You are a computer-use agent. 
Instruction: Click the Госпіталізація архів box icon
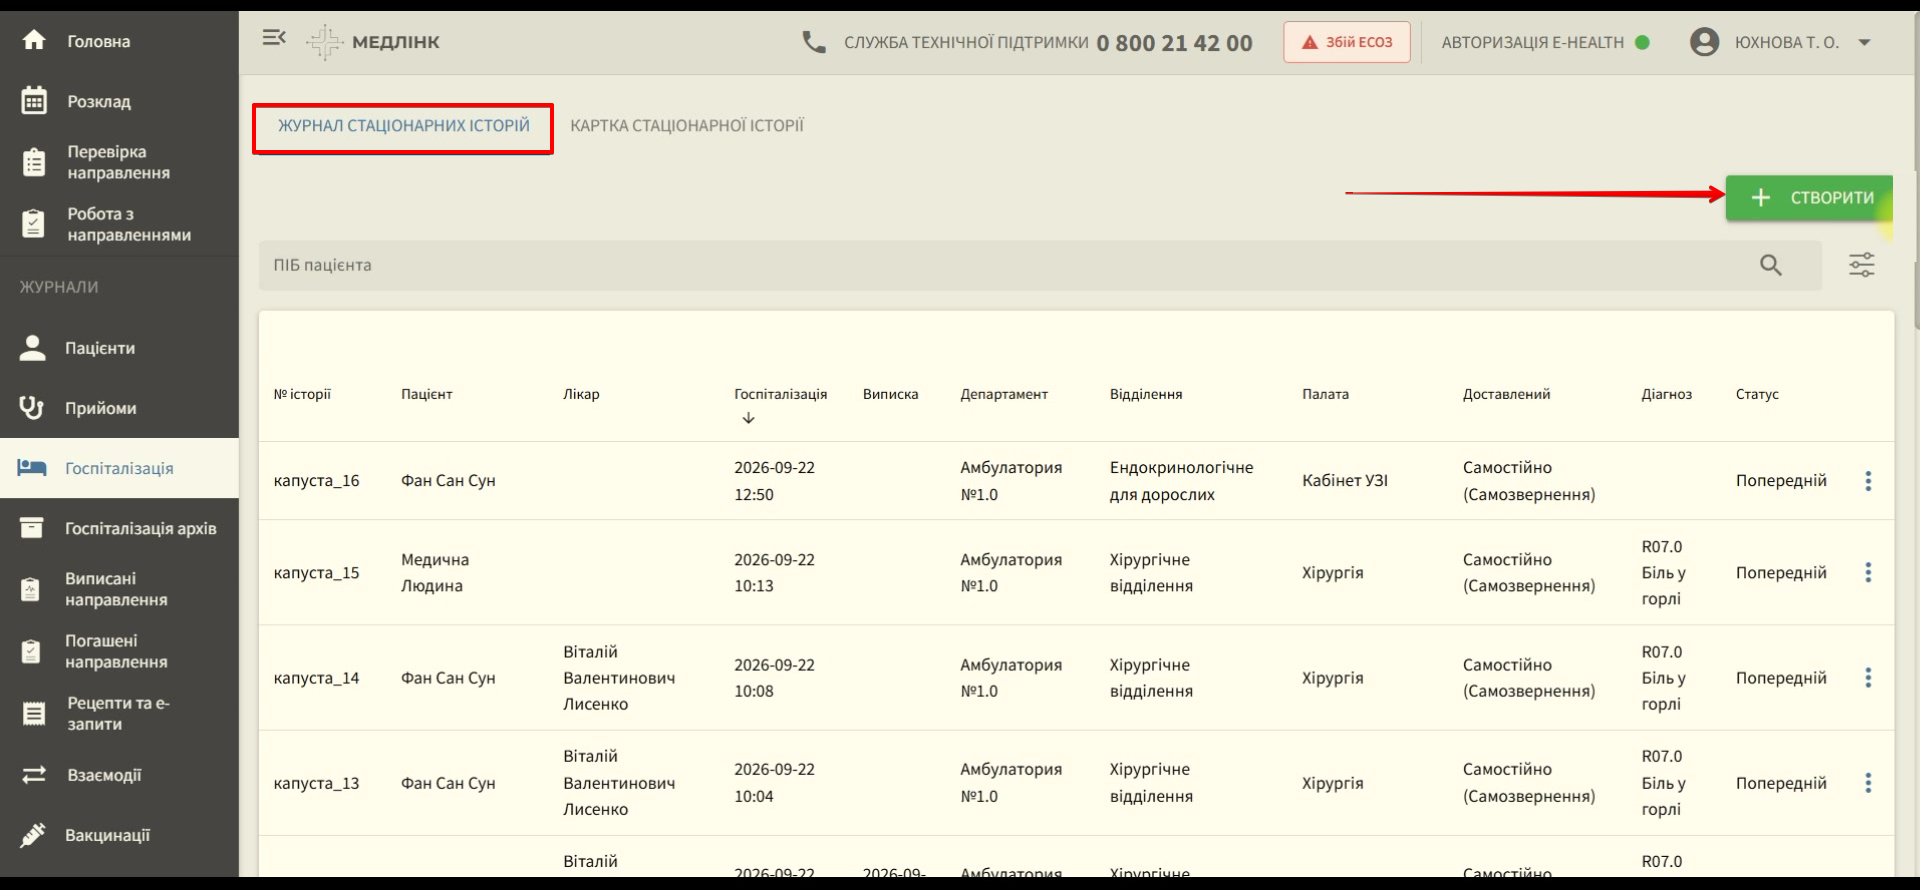coord(32,528)
